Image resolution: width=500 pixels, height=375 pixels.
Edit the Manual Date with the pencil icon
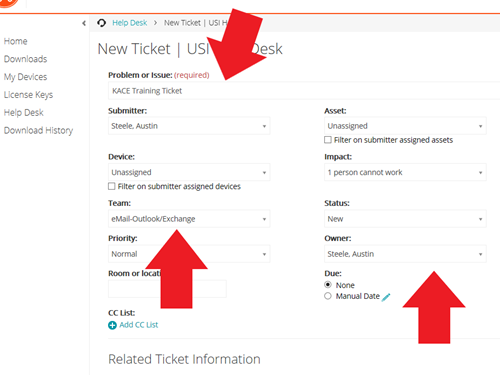[x=386, y=297]
